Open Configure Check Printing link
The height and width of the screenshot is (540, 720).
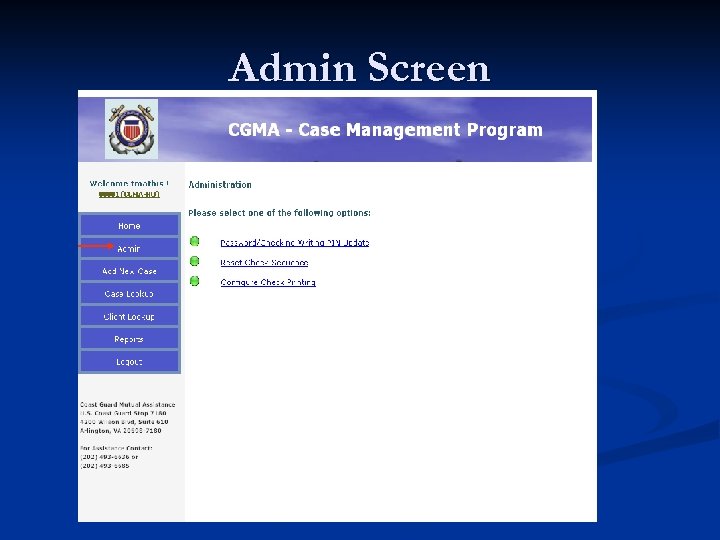[x=268, y=282]
